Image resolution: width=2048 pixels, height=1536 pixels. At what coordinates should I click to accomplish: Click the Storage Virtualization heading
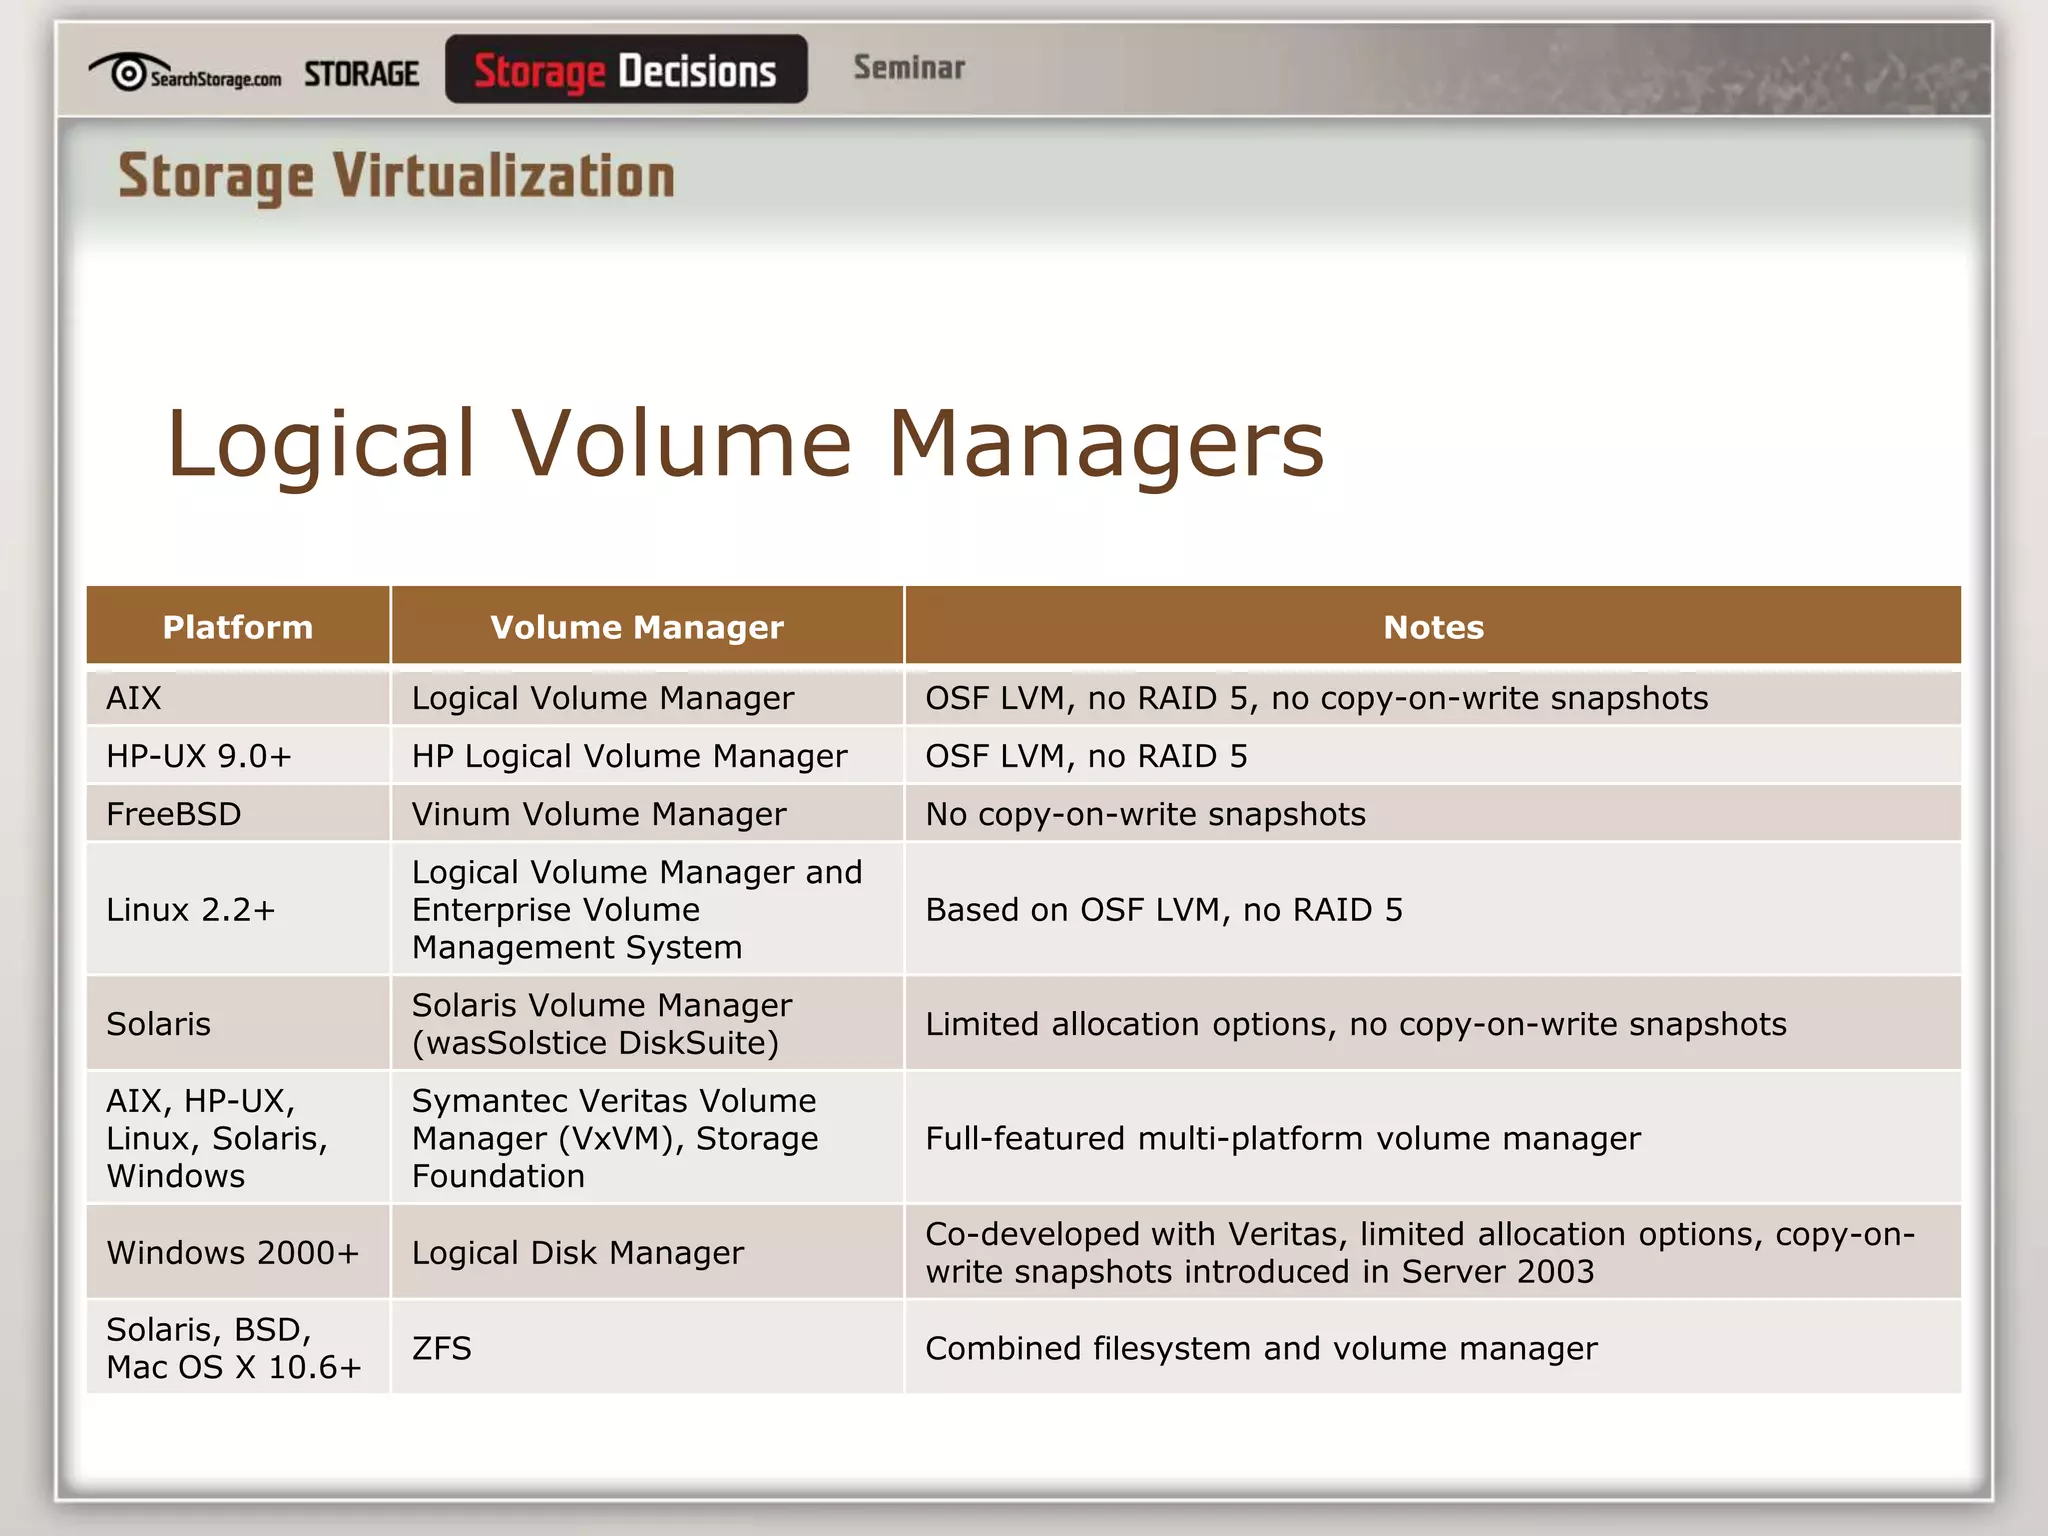(x=396, y=177)
